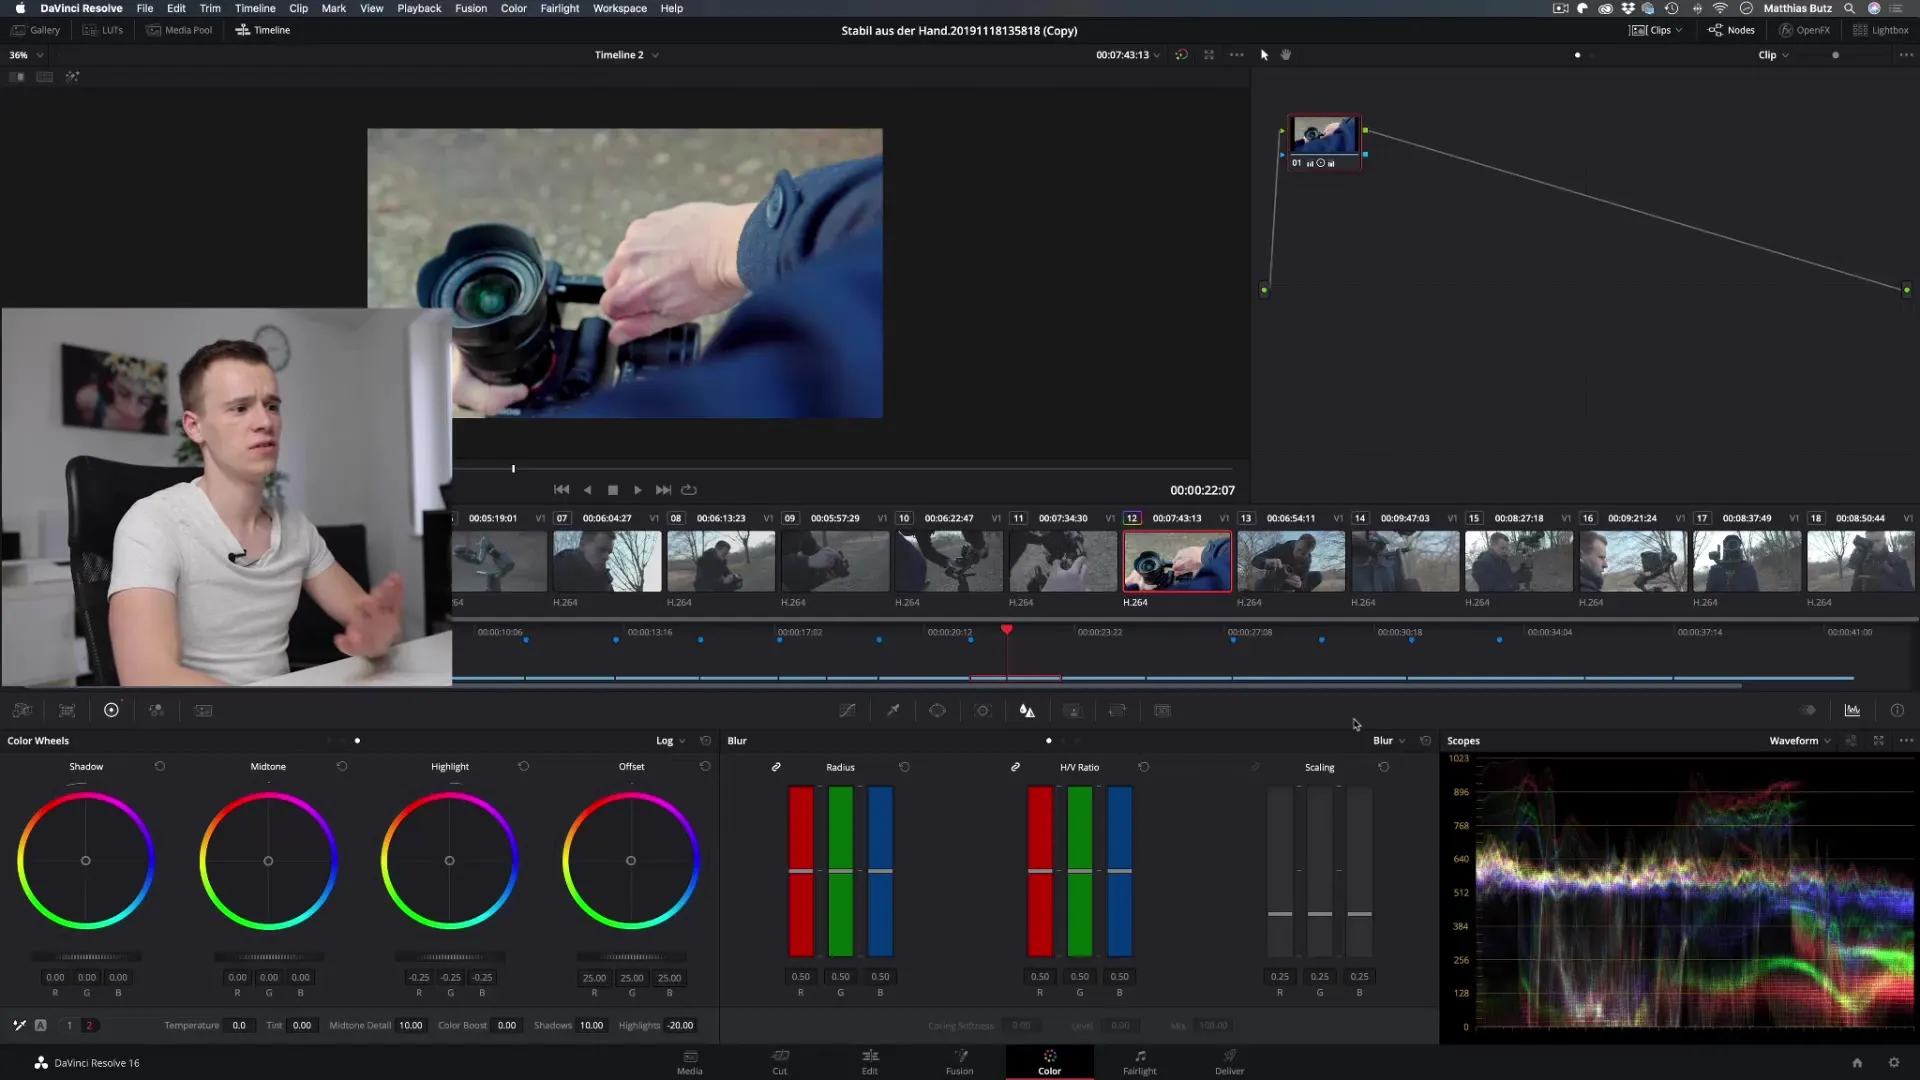Viewport: 1920px width, 1080px height.
Task: Open the Waveform scope type dropdown
Action: (x=1800, y=741)
